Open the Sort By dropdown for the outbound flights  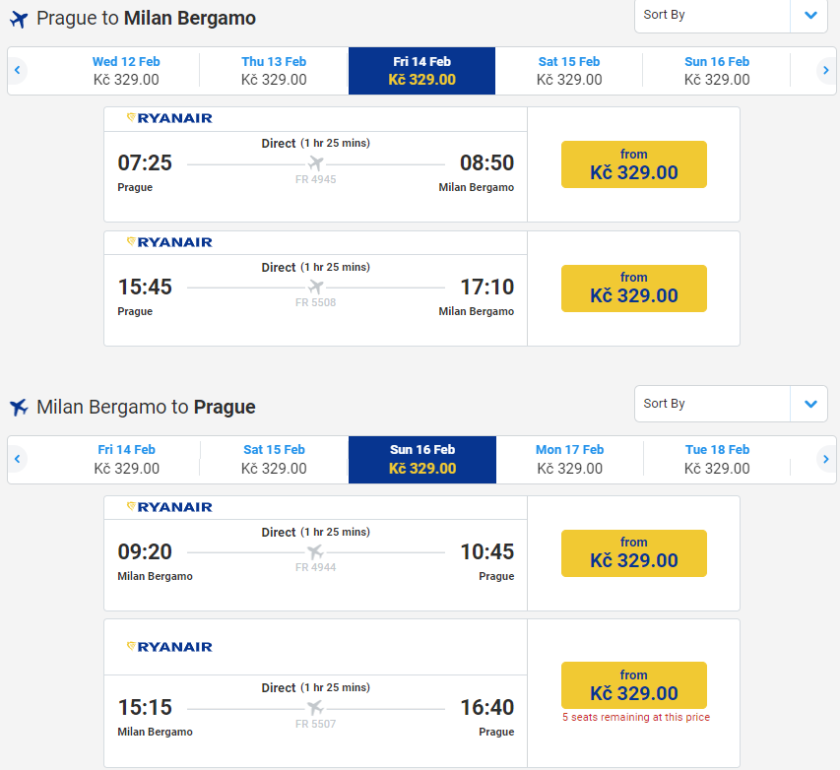(730, 15)
